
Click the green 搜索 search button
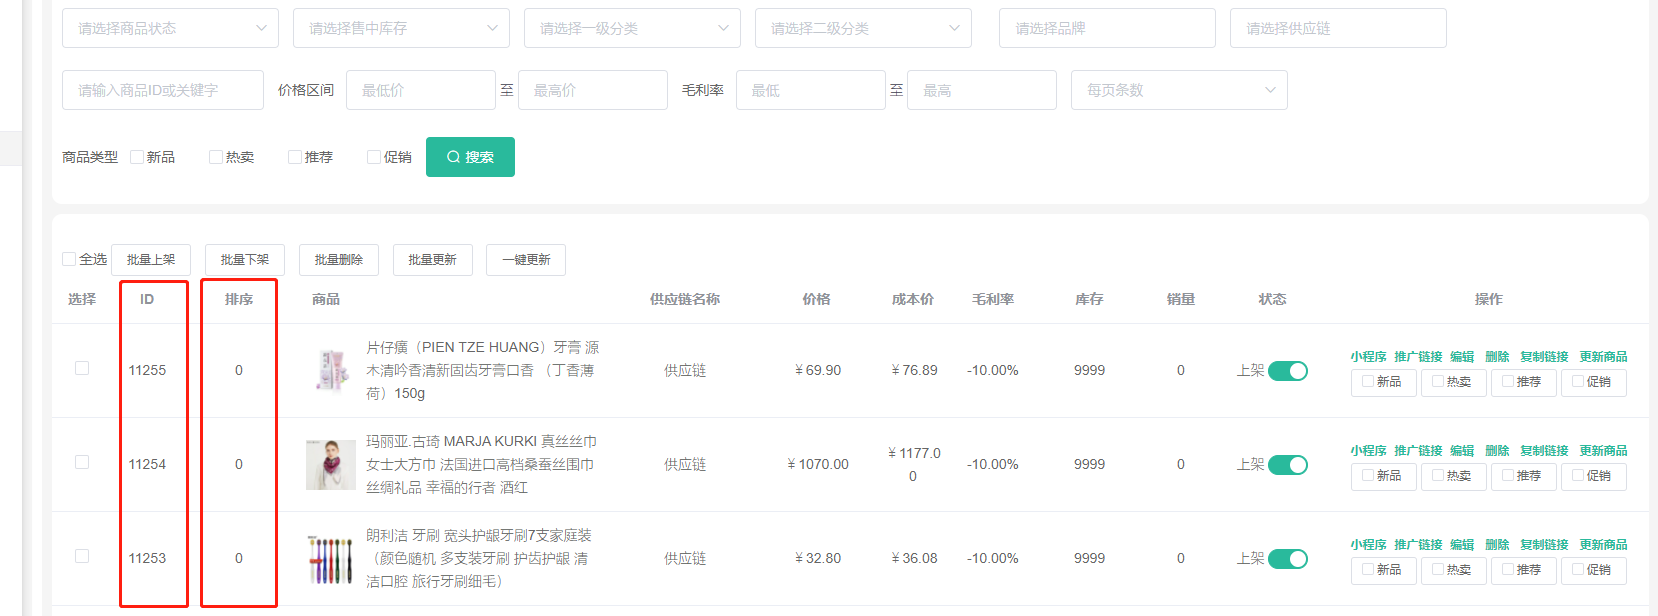click(470, 157)
